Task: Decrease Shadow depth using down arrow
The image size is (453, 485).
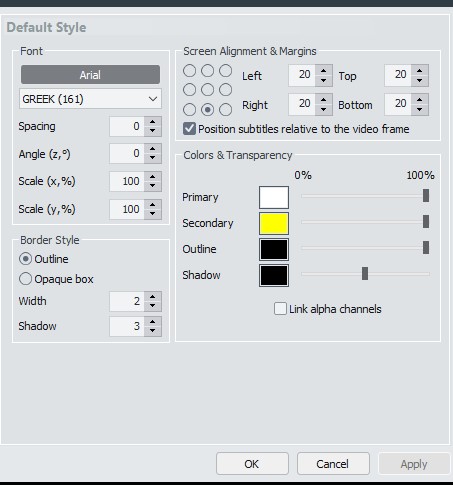Action: click(x=153, y=331)
